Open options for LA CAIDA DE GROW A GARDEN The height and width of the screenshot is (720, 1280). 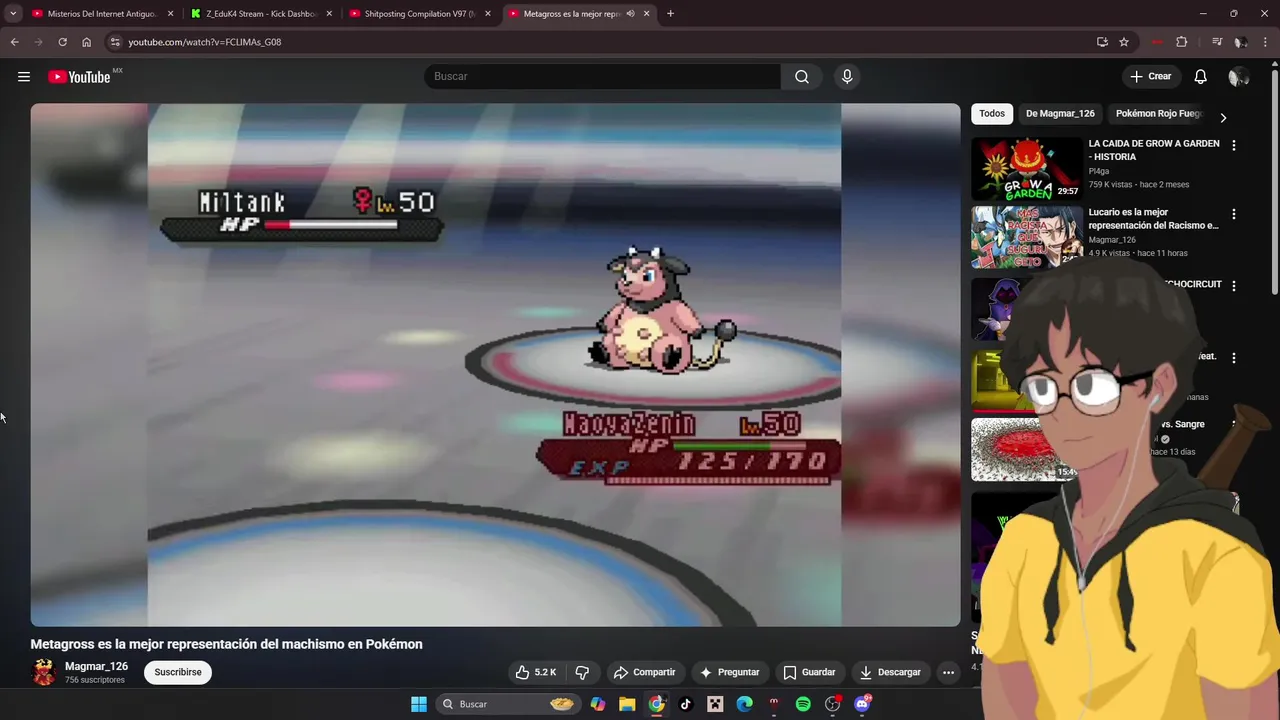(x=1233, y=145)
